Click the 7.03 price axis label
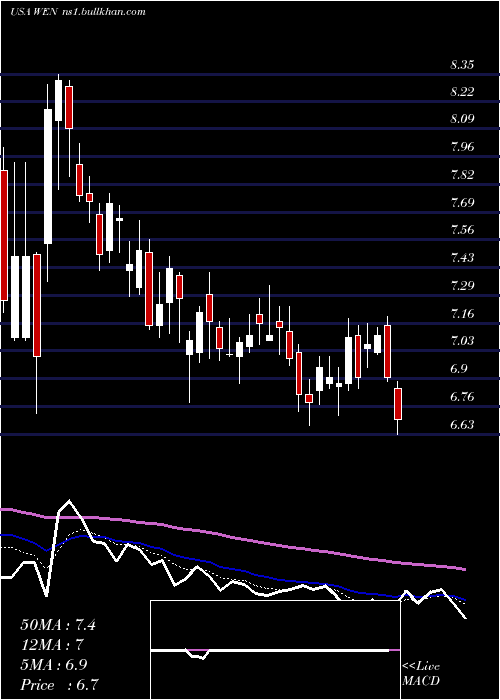The image size is (500, 700). tap(462, 342)
